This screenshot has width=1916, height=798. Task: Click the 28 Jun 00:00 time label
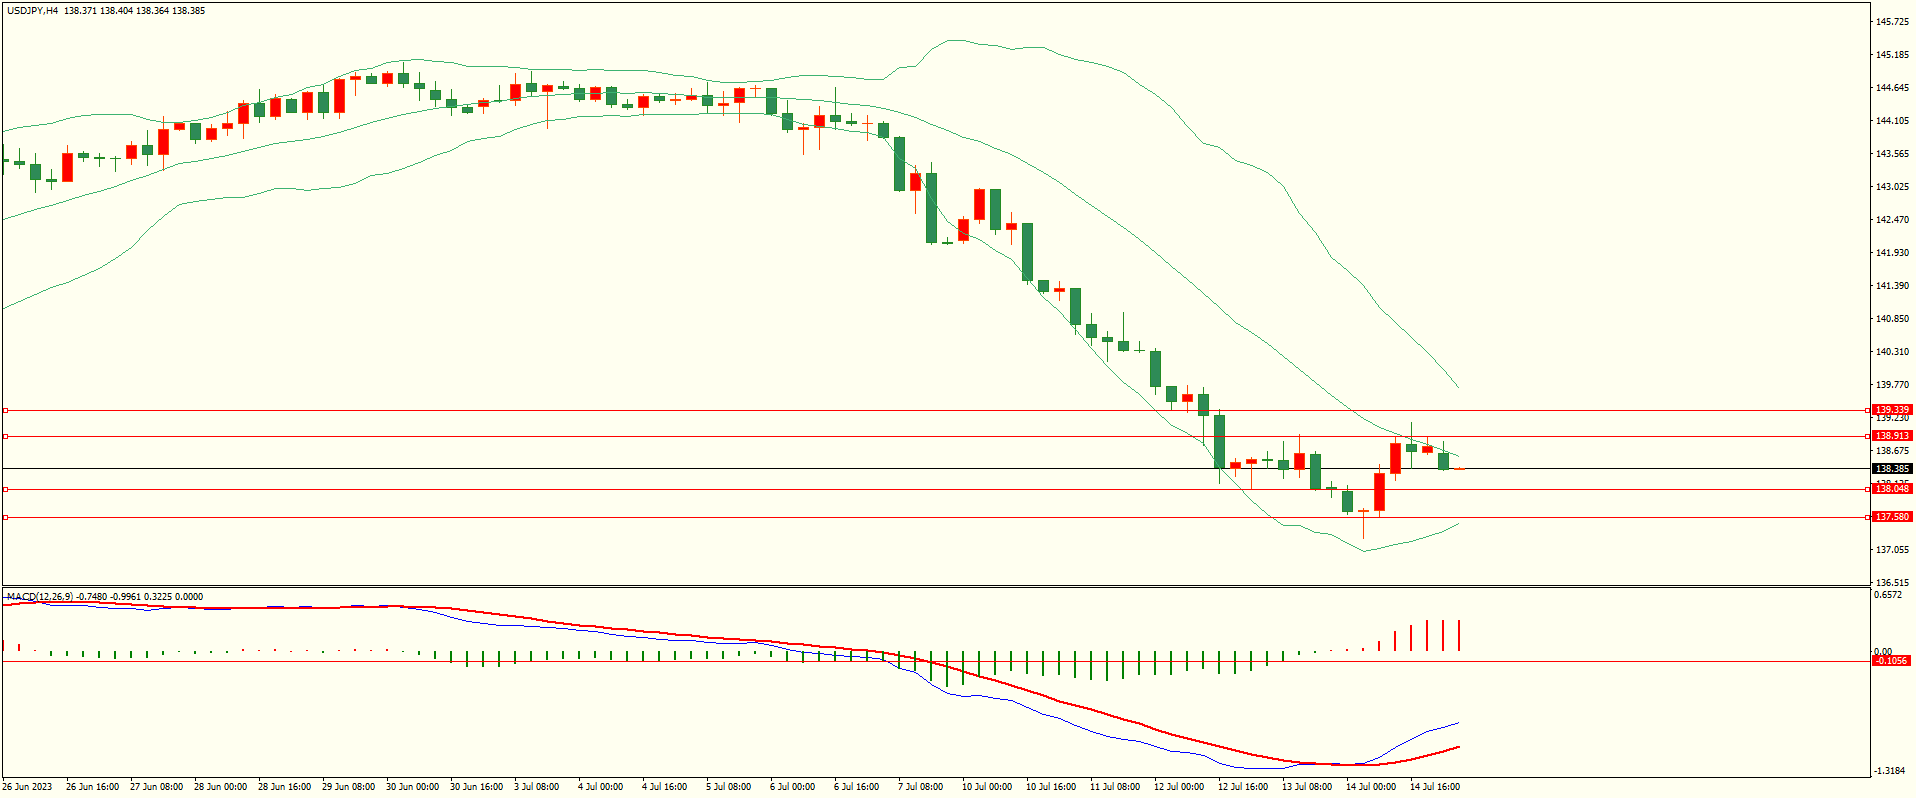click(x=220, y=787)
